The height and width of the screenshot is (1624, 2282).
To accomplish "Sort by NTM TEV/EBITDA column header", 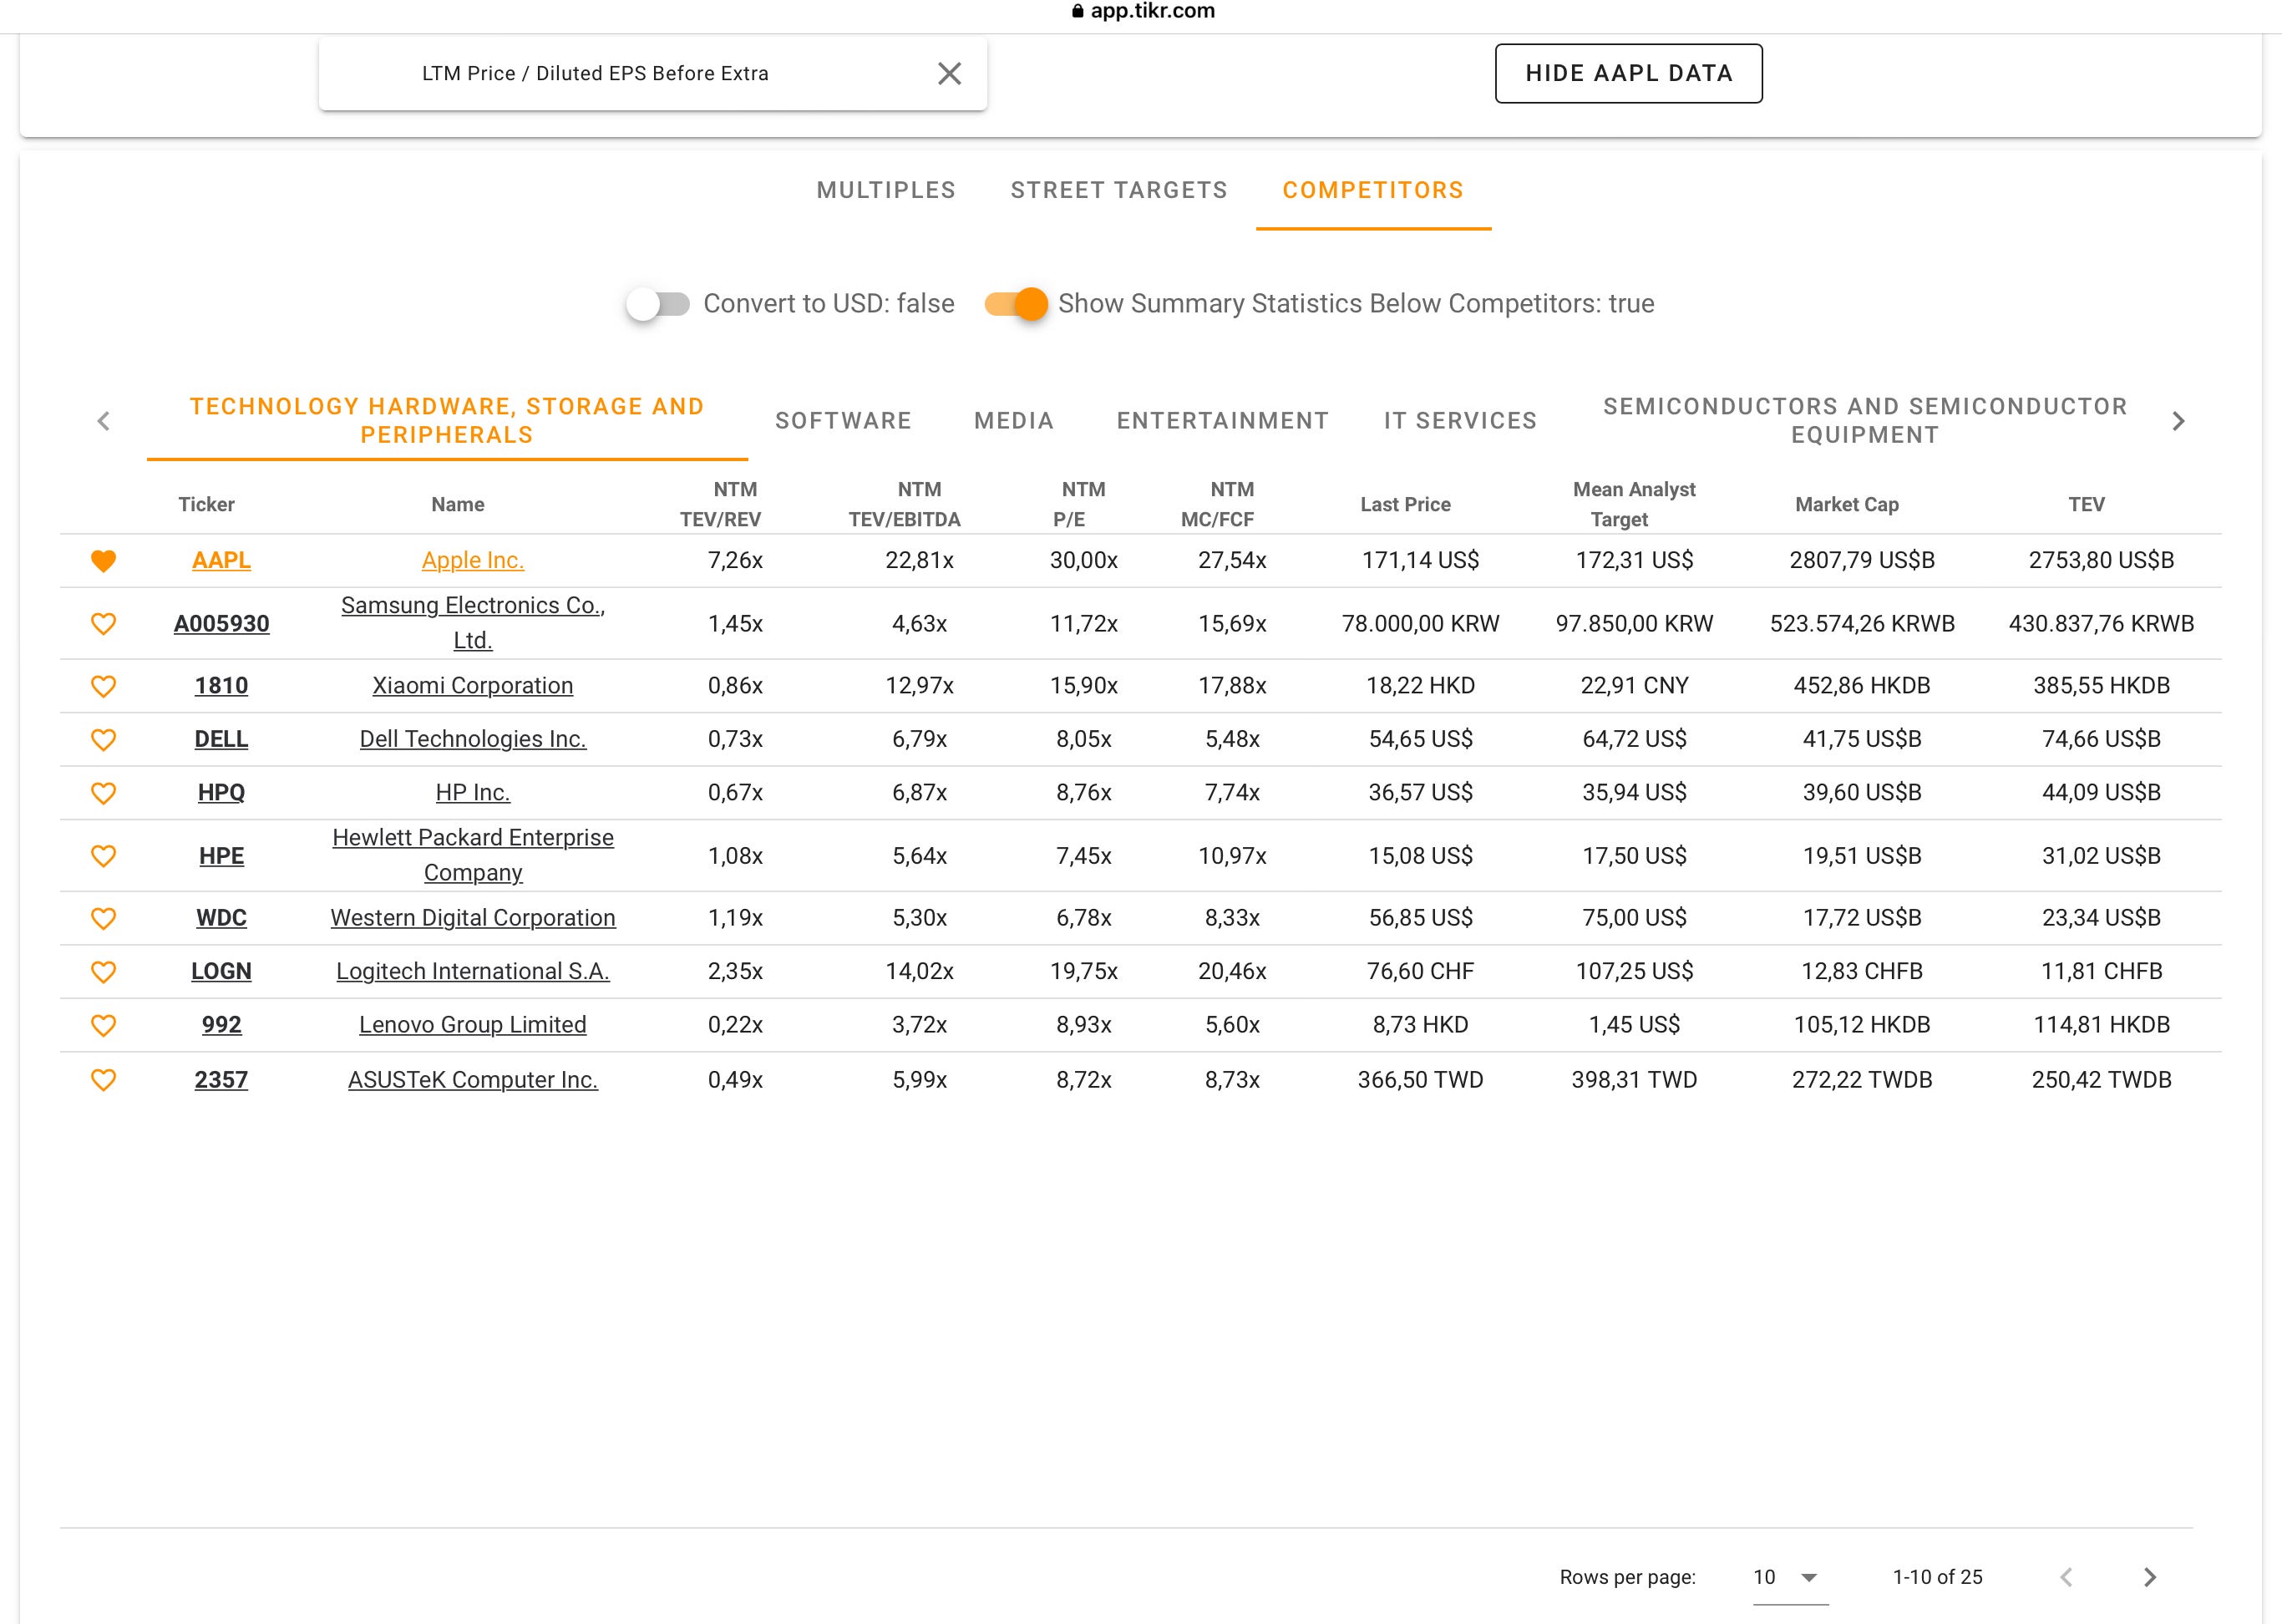I will pyautogui.click(x=905, y=504).
